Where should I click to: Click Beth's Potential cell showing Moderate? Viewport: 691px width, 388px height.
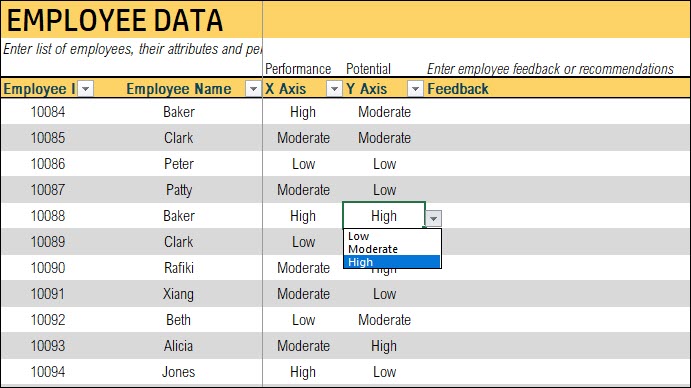384,320
